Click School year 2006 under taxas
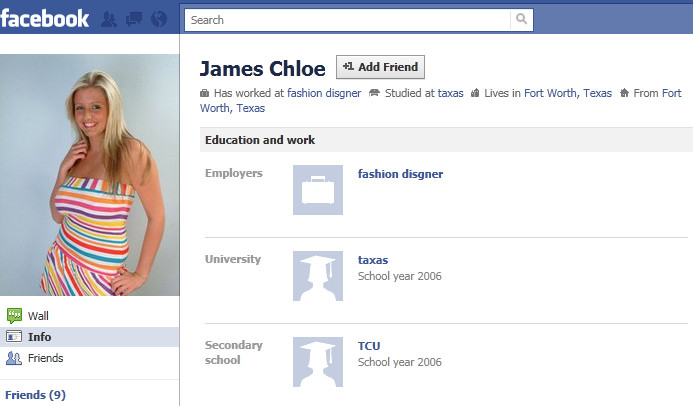693x406 pixels. (x=400, y=276)
